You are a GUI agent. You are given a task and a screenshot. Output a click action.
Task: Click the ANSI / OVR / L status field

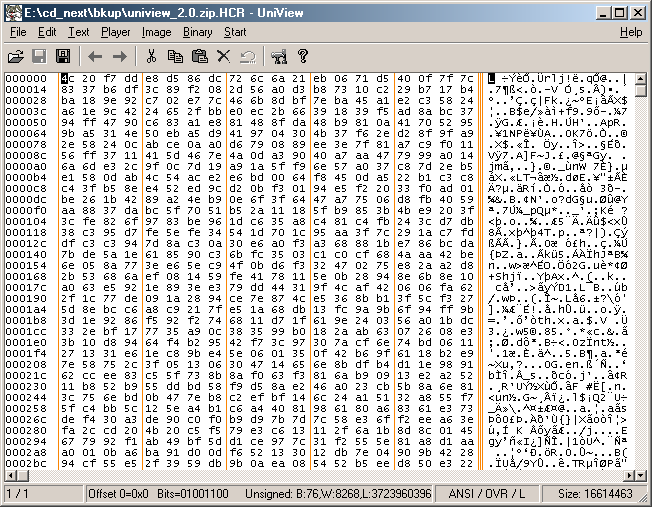(x=487, y=494)
